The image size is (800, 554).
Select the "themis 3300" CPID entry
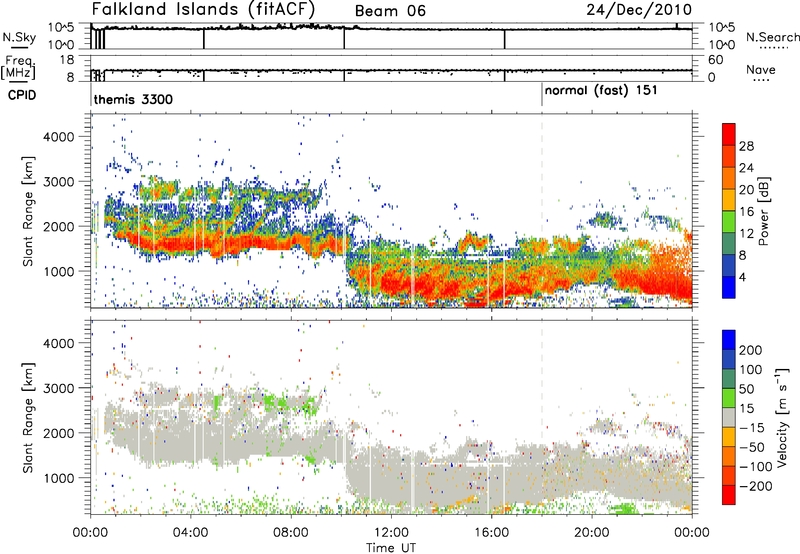(133, 99)
